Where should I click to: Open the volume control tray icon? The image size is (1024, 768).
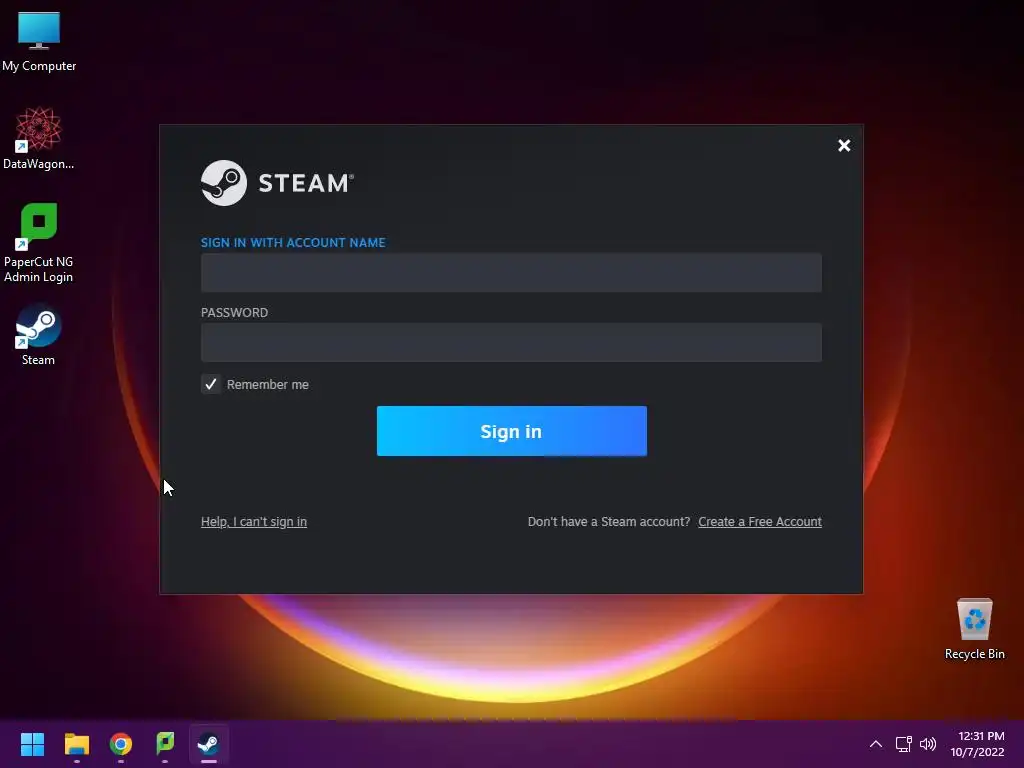click(x=928, y=744)
